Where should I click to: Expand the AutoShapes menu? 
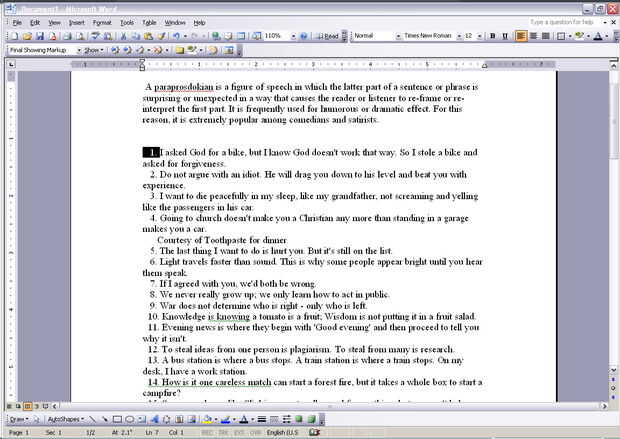click(66, 419)
